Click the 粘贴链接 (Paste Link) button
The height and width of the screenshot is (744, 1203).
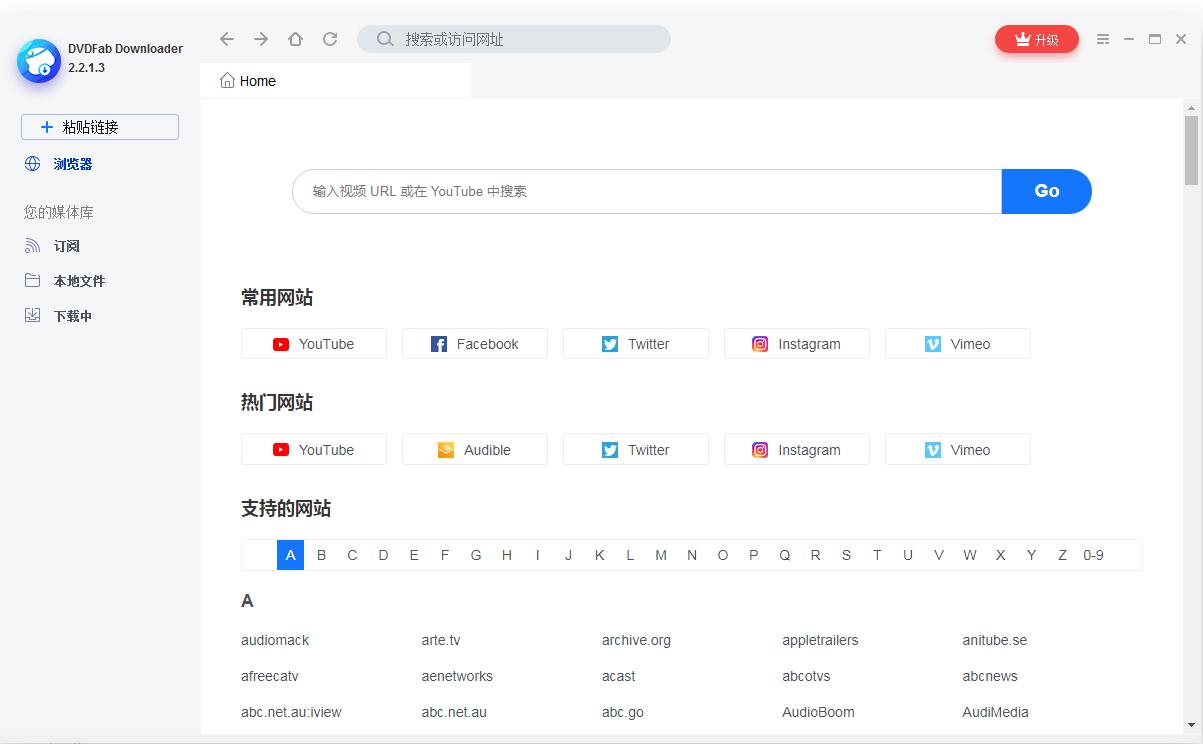99,126
